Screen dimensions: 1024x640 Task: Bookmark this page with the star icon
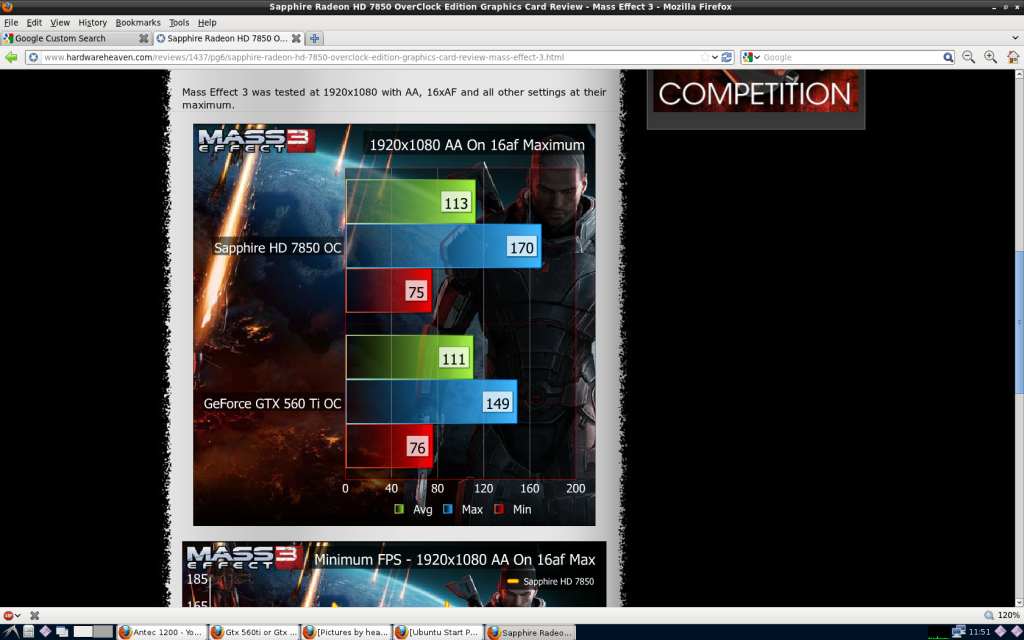705,57
